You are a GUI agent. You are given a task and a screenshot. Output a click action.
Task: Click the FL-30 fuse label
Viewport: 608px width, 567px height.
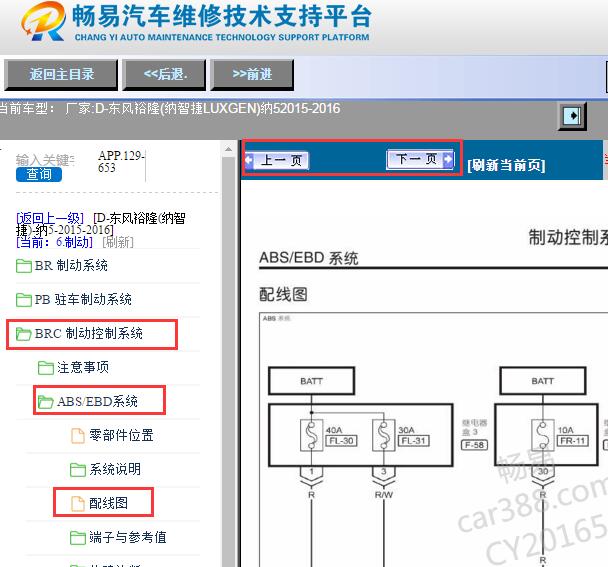(341, 441)
